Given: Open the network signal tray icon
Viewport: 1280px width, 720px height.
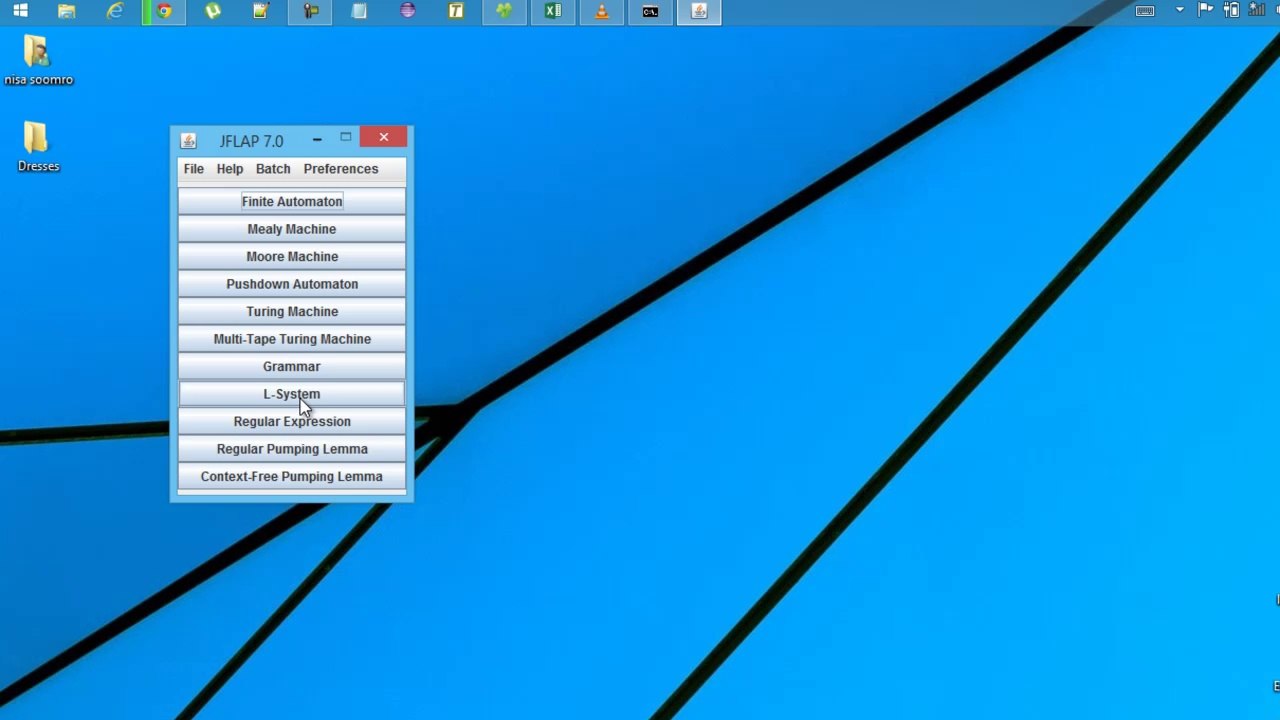Looking at the screenshot, I should tap(1256, 11).
